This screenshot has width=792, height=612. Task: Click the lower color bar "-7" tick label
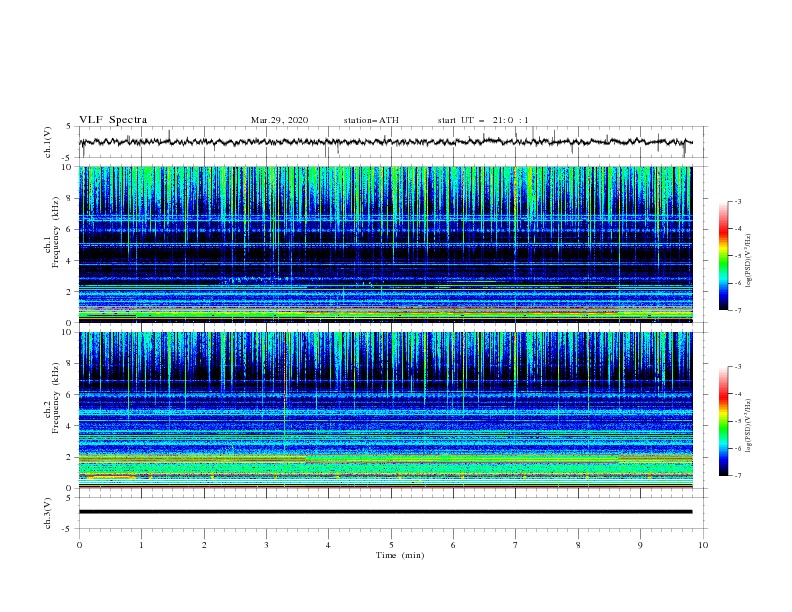pyautogui.click(x=737, y=476)
